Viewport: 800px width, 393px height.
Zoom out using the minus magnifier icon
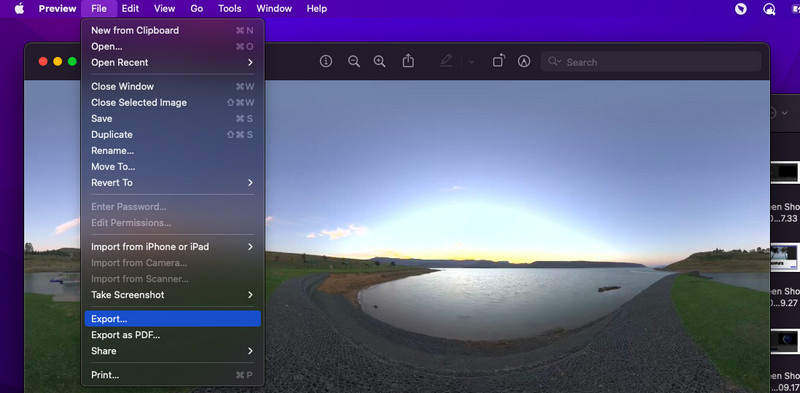[x=354, y=62]
